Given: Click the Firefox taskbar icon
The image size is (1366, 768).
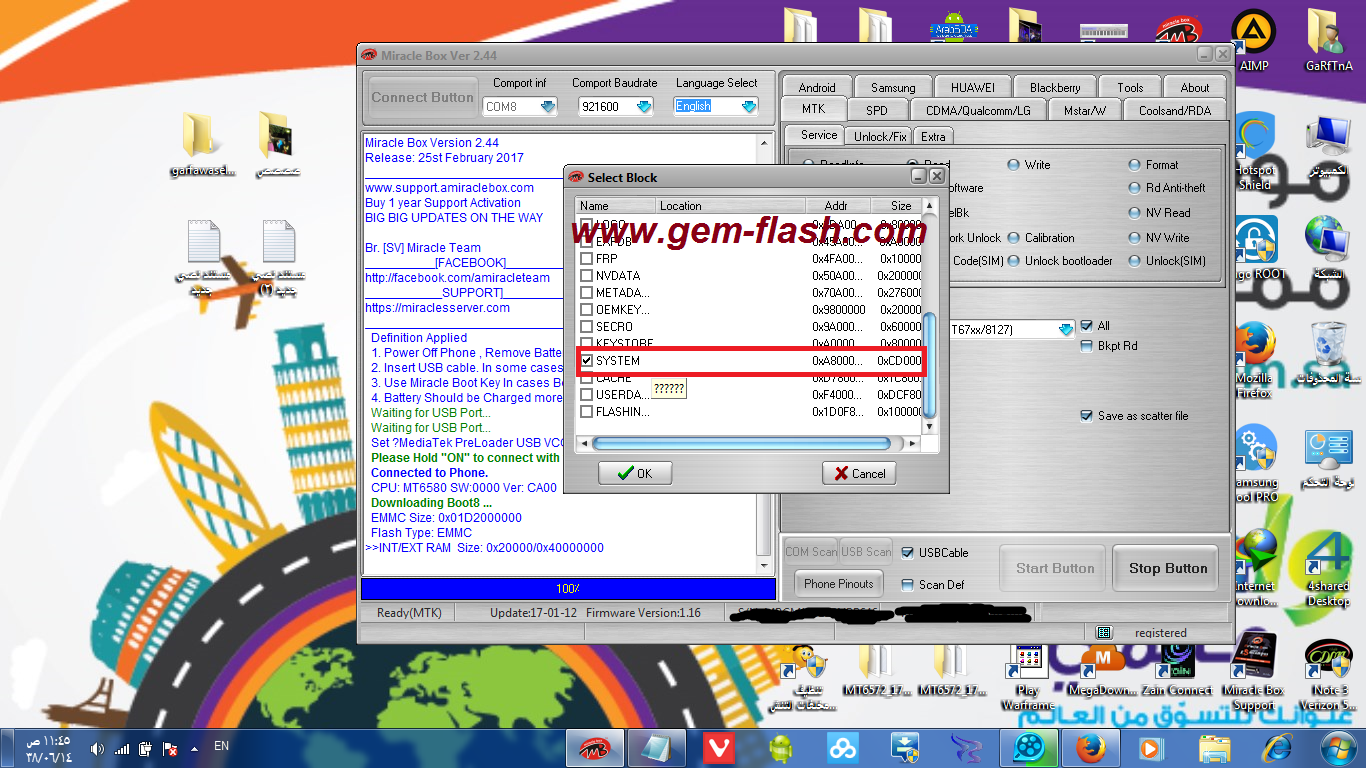Looking at the screenshot, I should click(x=1089, y=747).
